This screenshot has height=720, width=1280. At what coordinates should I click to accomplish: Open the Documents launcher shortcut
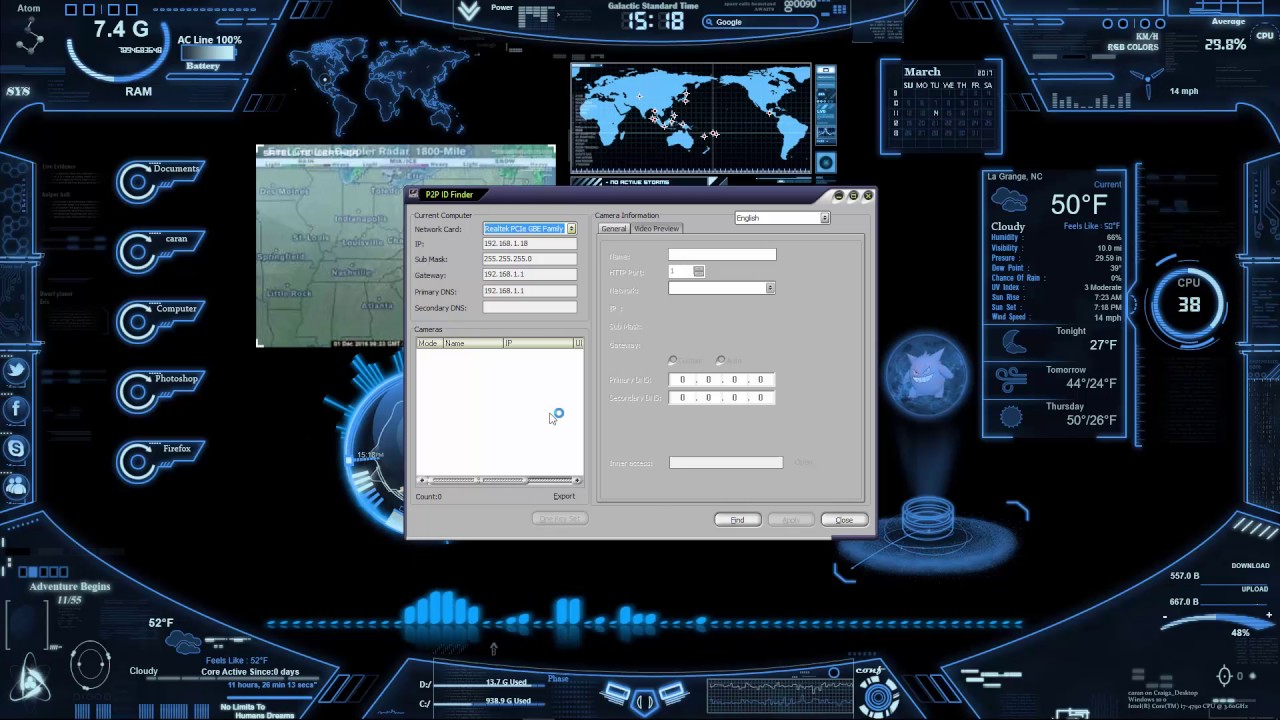[160, 180]
